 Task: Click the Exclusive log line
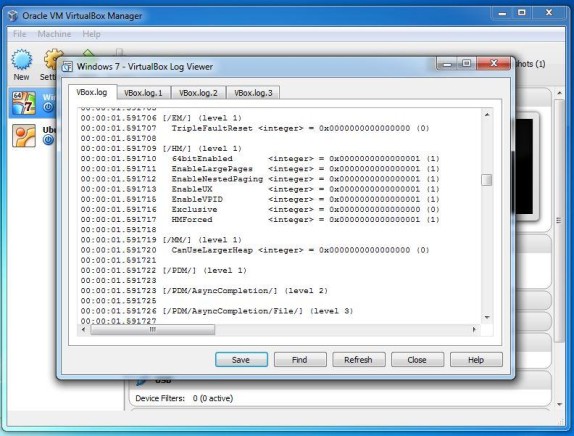tap(260, 209)
